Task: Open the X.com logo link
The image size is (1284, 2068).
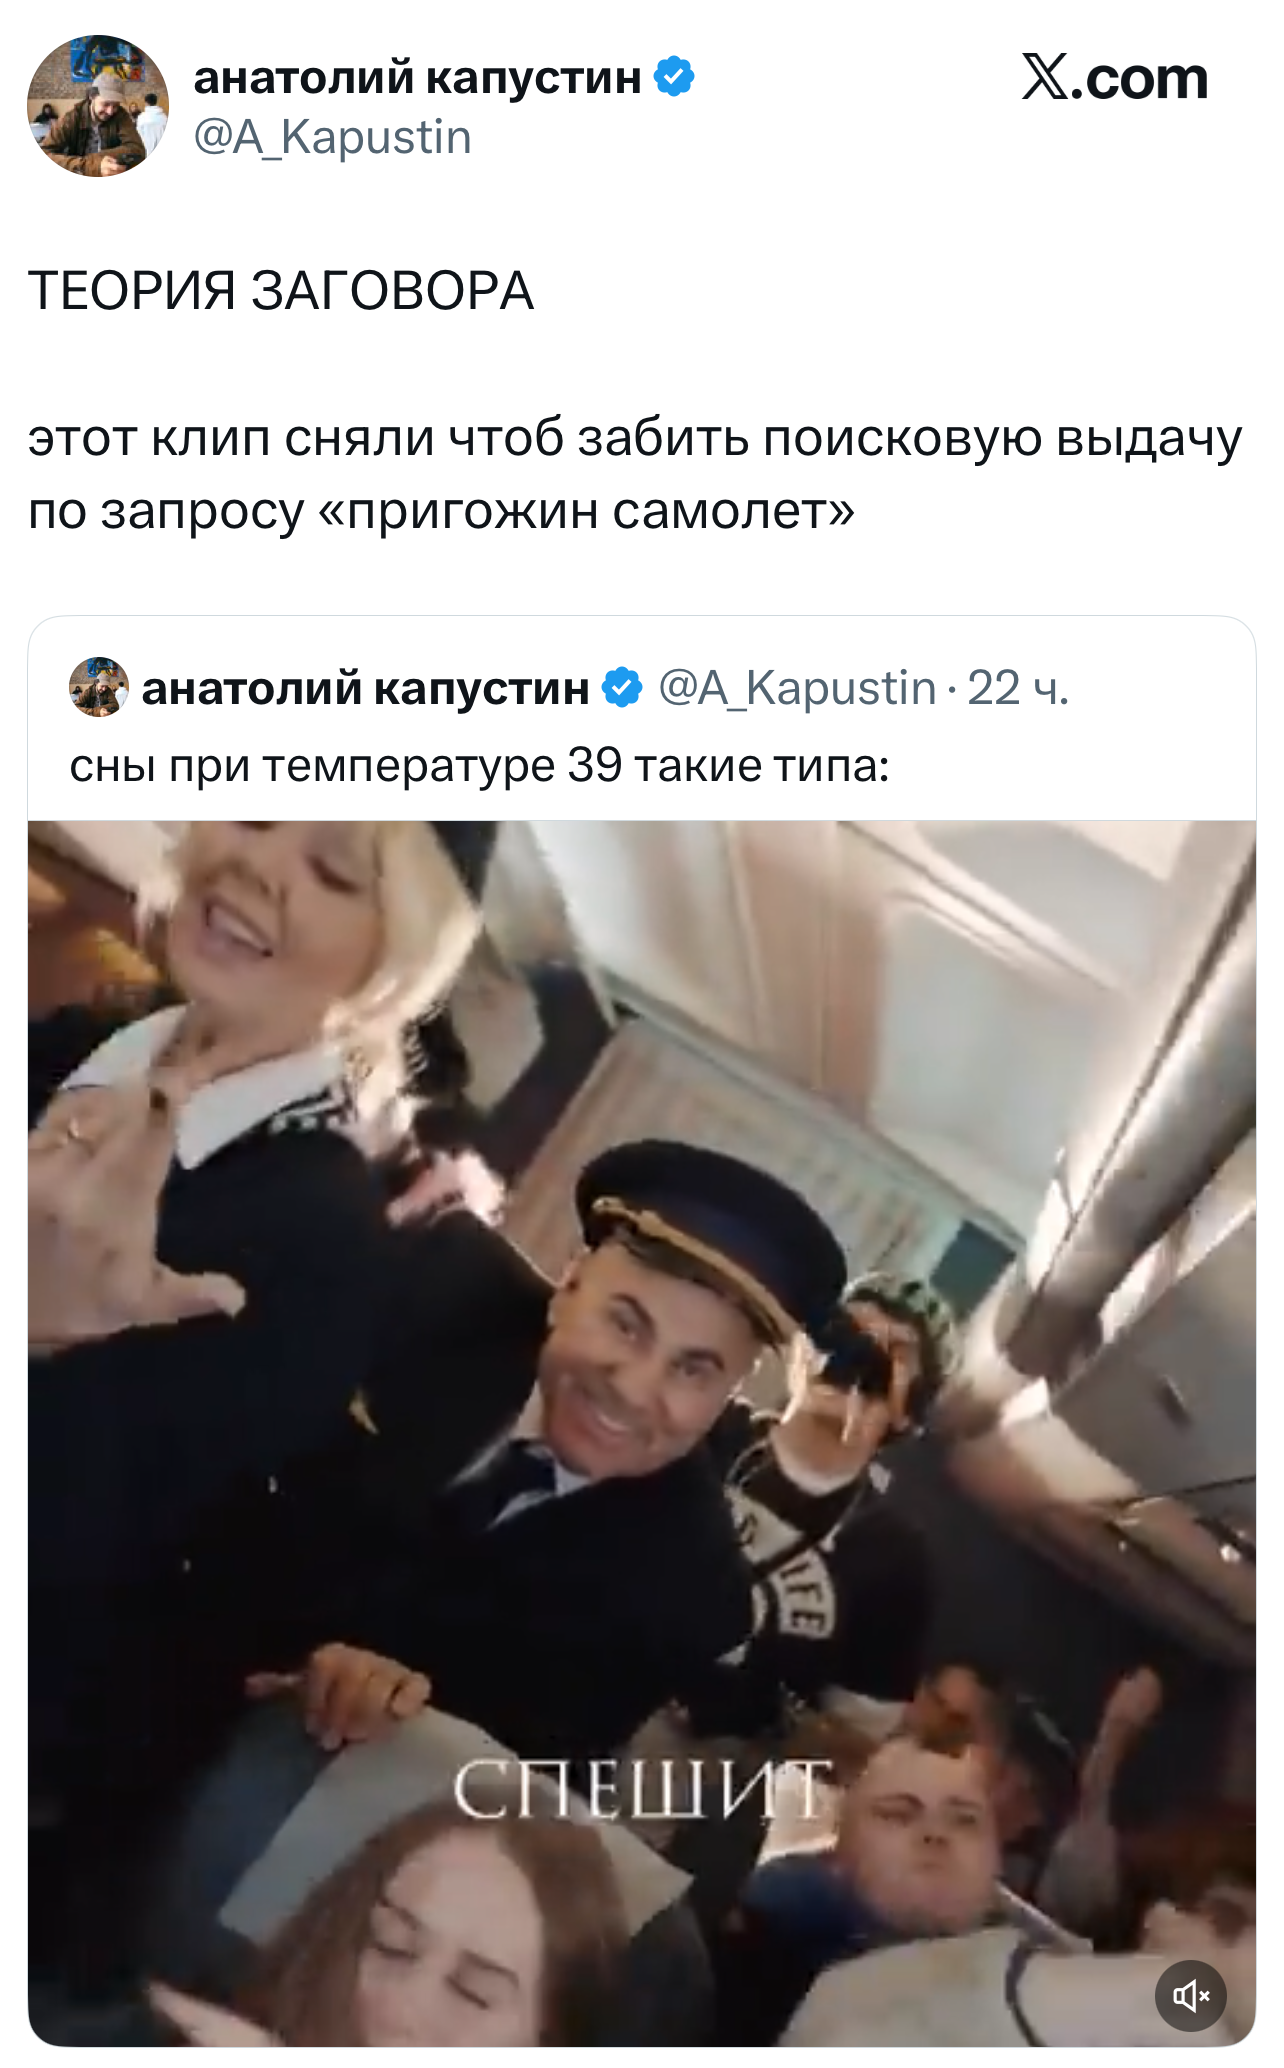Action: coord(1114,78)
